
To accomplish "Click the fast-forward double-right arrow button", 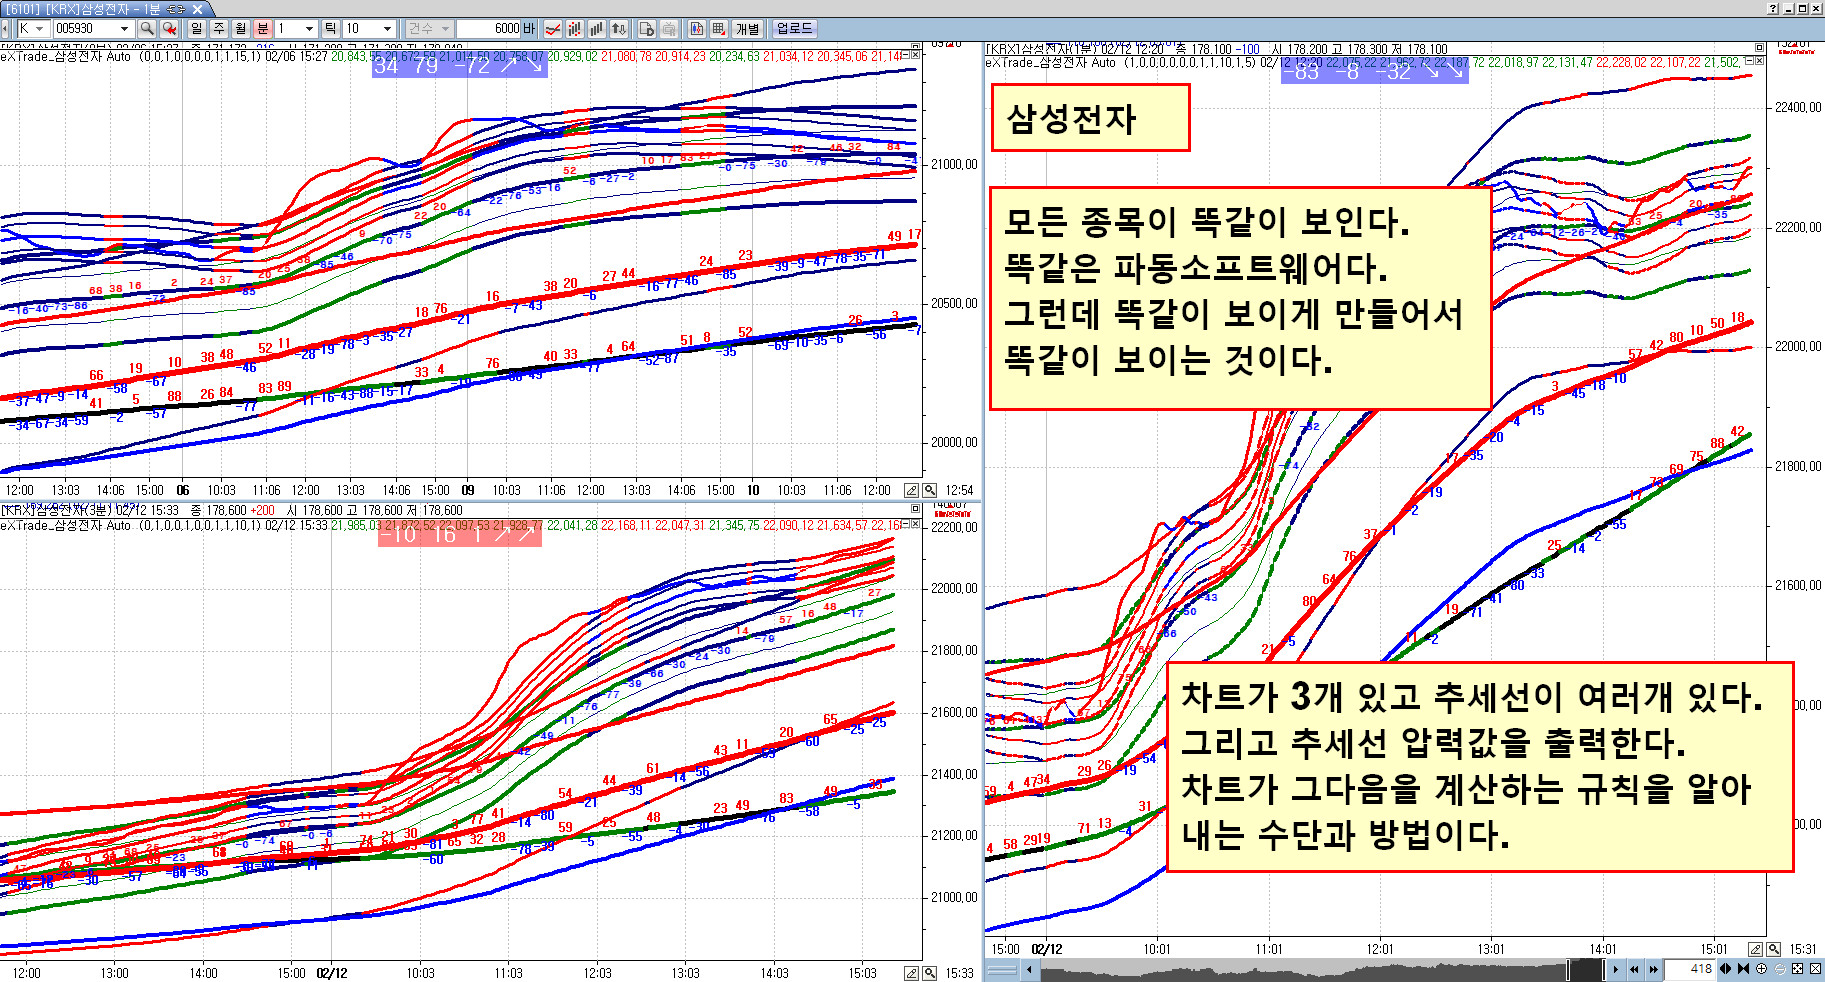I will (x=1654, y=969).
